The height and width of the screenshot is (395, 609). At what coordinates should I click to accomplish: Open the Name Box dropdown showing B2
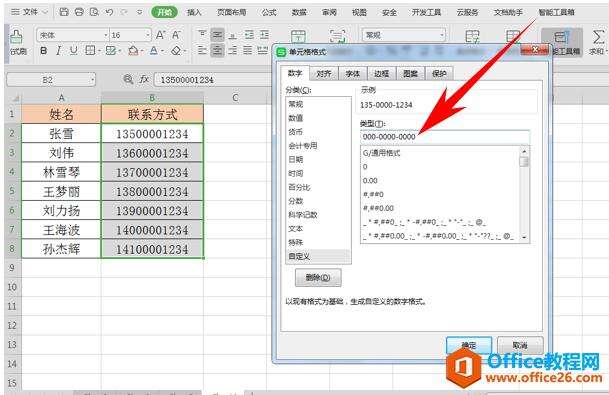tap(92, 80)
